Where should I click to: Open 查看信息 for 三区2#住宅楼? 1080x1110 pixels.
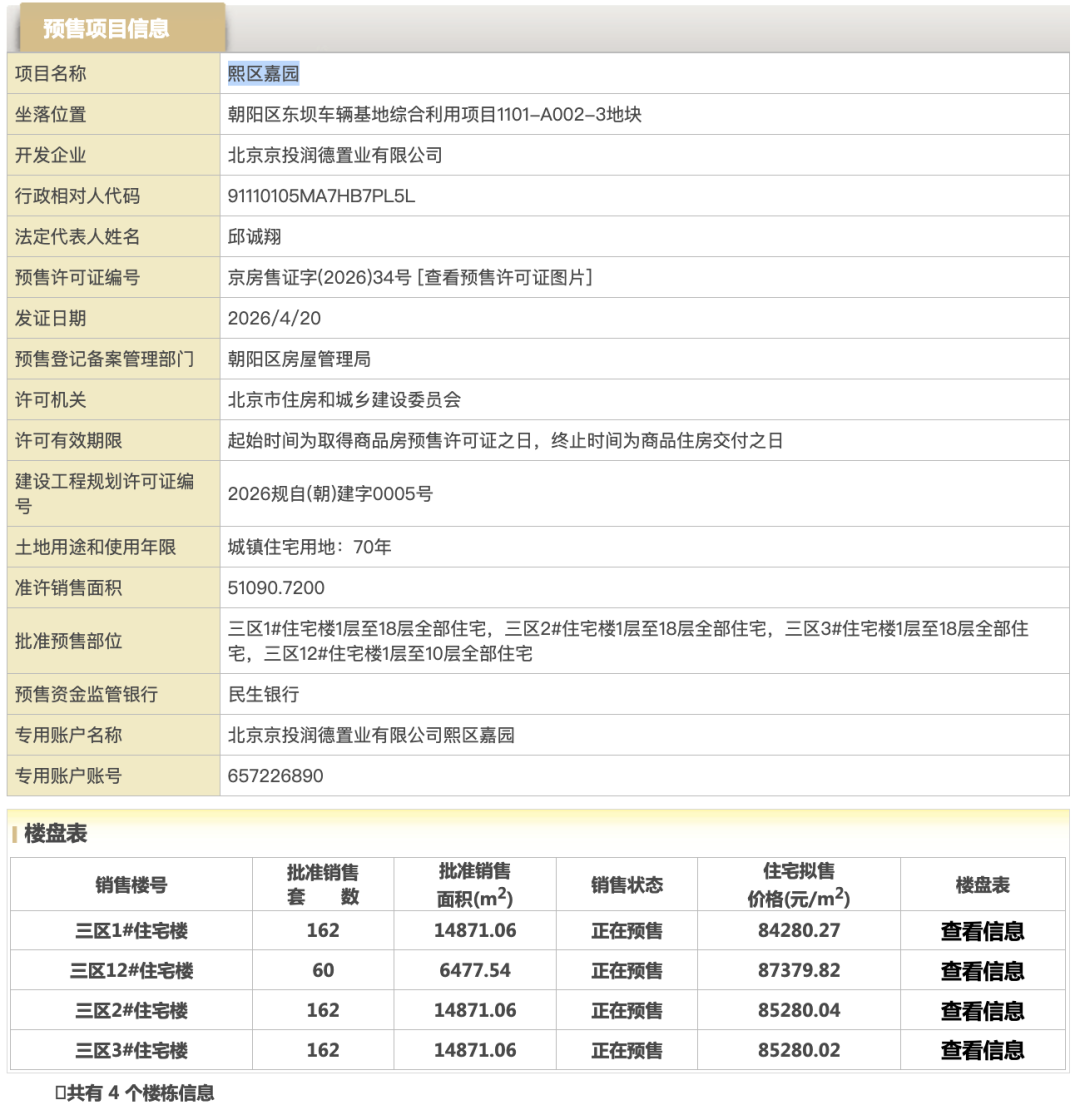[x=982, y=1010]
